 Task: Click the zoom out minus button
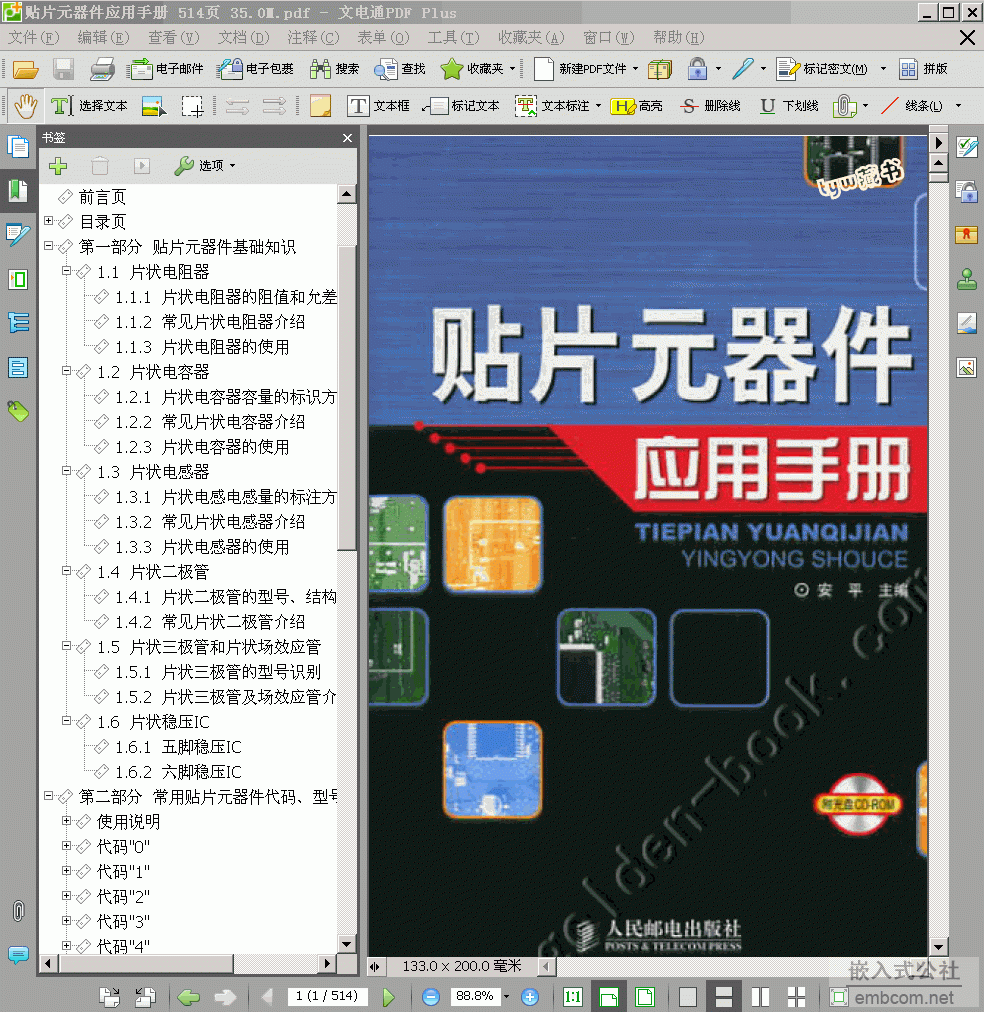coord(430,996)
